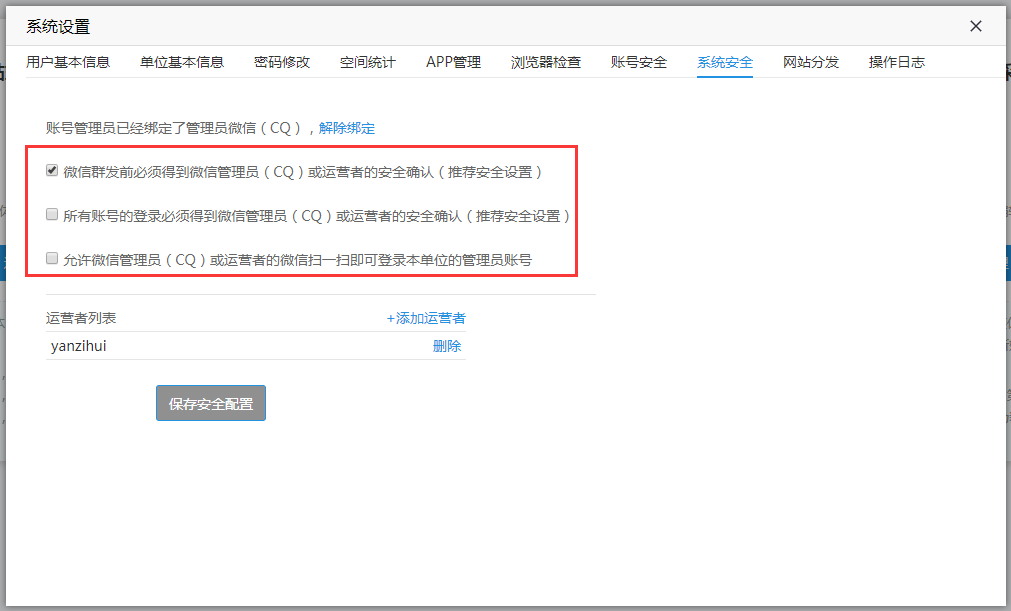Open the 操作日志 tab

[x=897, y=62]
